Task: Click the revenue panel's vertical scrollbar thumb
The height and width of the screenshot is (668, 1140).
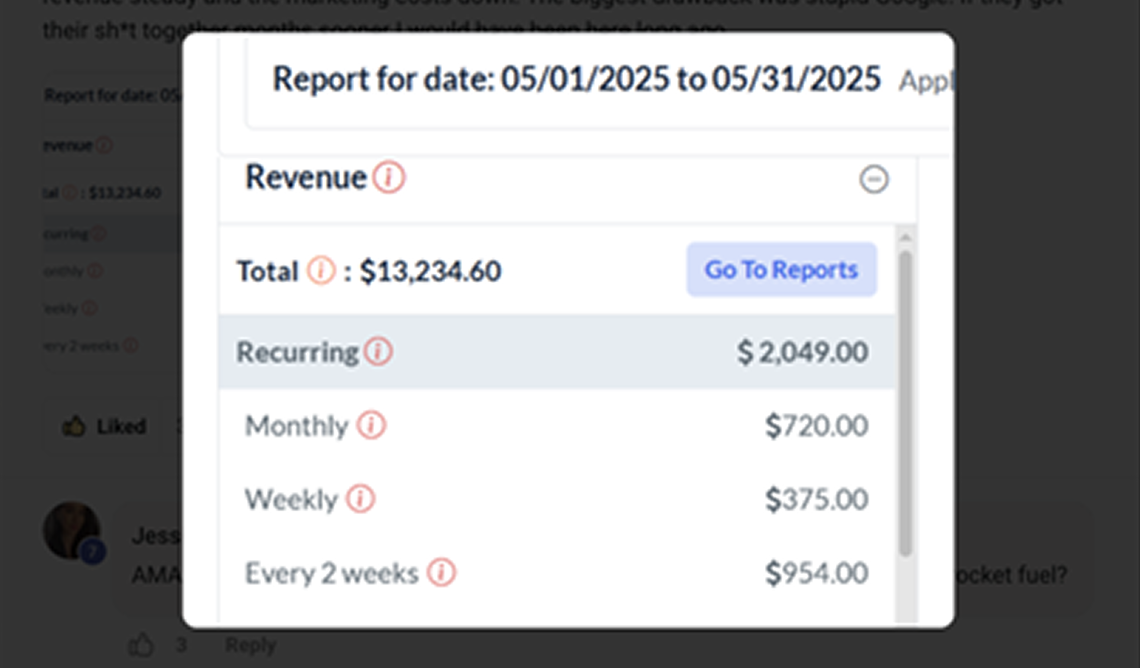Action: [x=906, y=400]
